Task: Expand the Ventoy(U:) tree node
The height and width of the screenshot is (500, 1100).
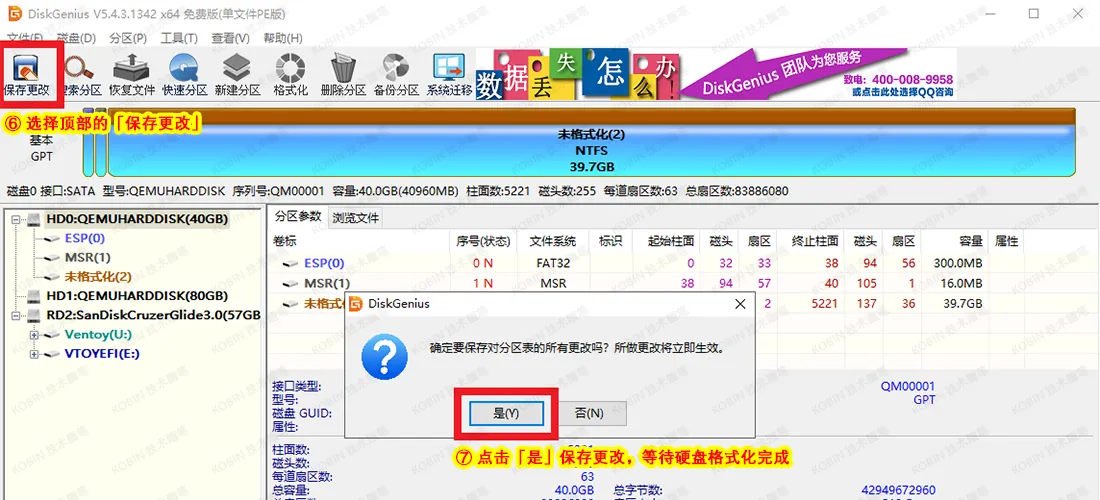Action: pos(34,335)
